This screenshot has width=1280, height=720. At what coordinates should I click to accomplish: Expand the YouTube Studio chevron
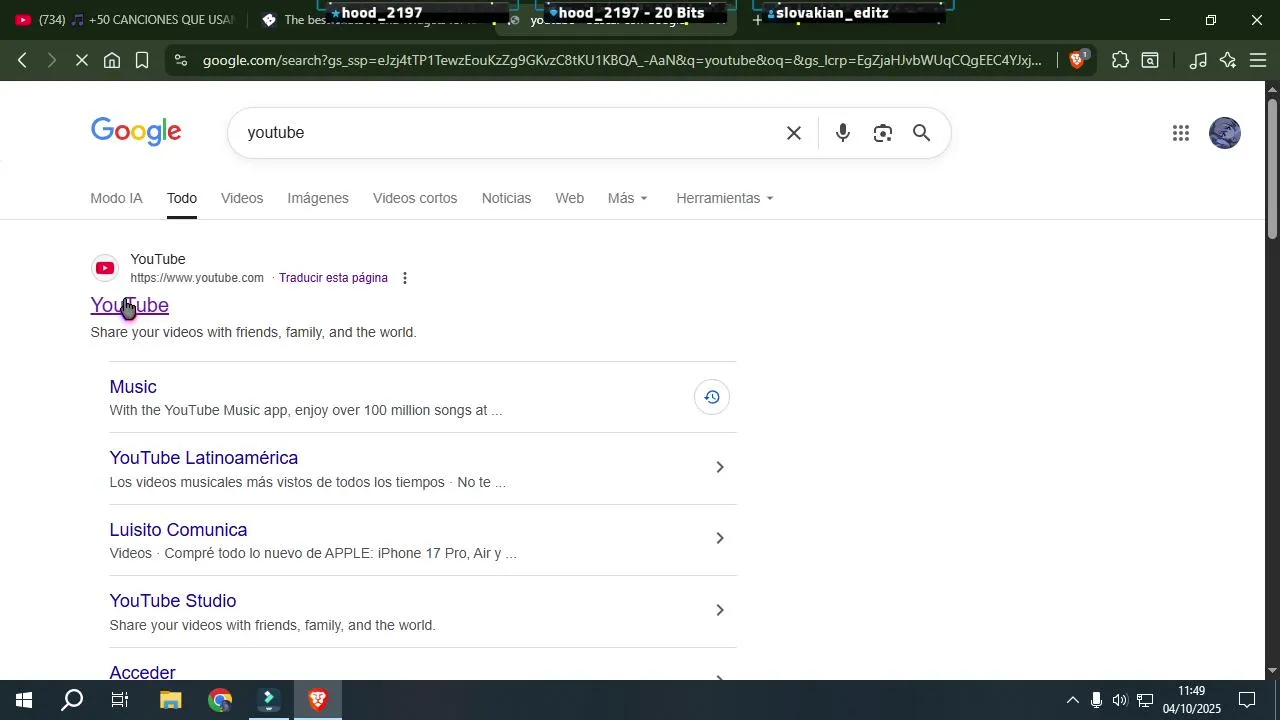click(719, 610)
